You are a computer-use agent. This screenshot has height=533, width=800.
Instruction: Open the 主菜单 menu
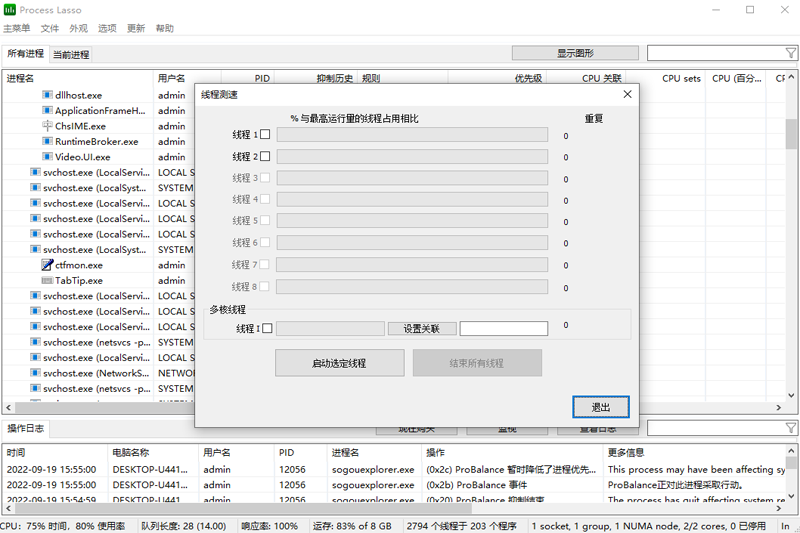pos(17,29)
